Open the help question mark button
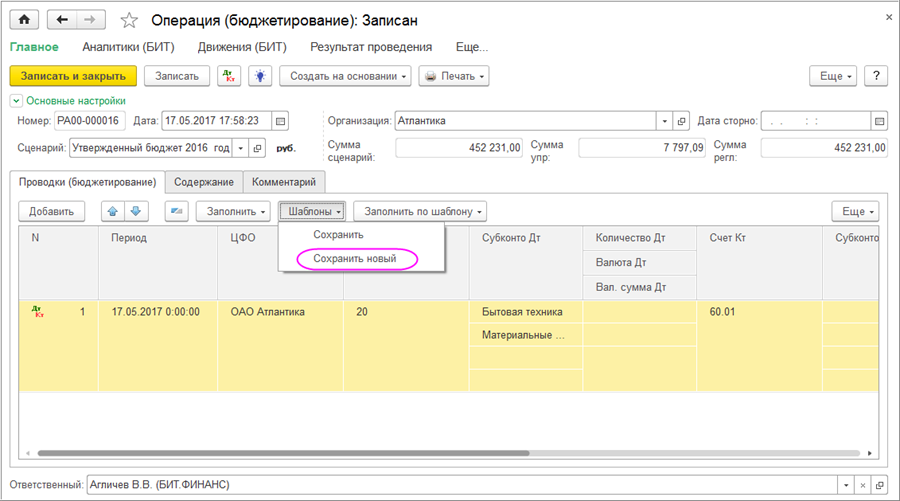 [x=876, y=76]
